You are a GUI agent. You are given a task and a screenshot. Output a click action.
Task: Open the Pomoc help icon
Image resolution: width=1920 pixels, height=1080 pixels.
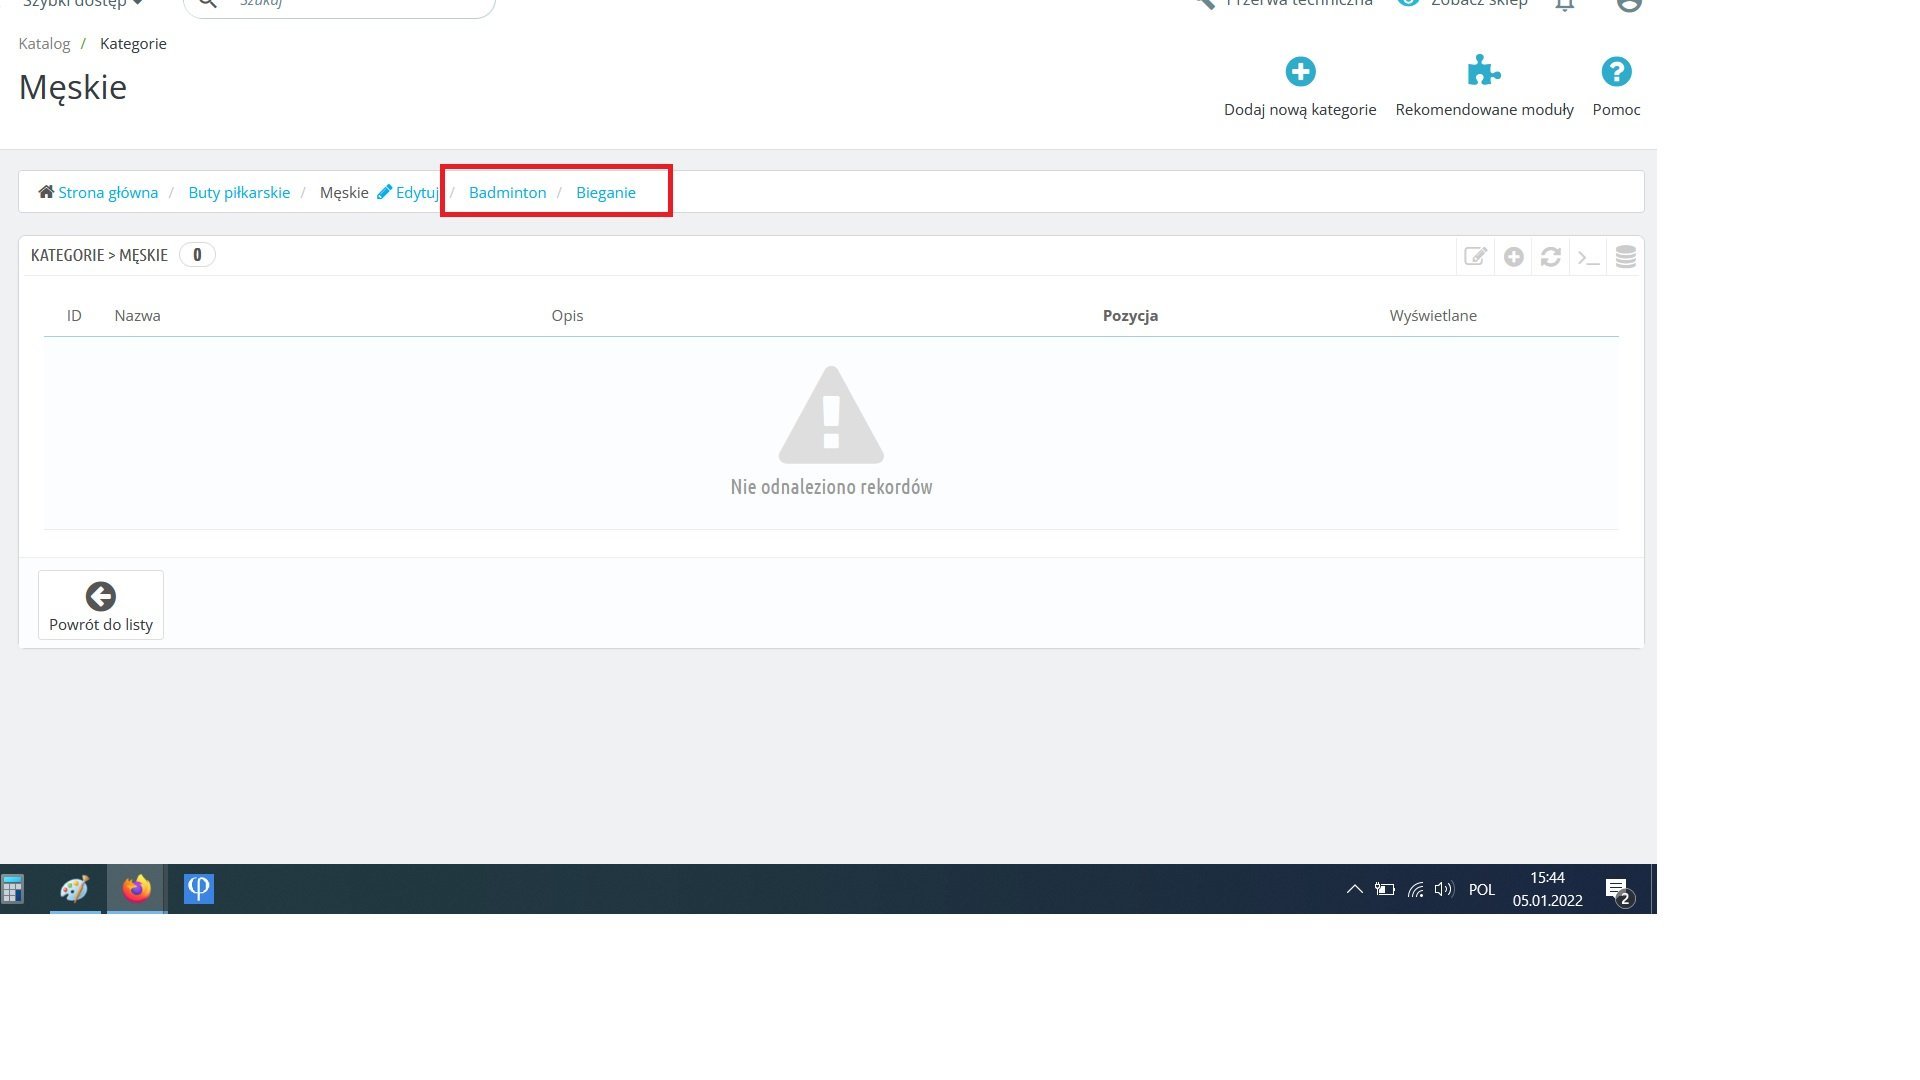(x=1616, y=72)
